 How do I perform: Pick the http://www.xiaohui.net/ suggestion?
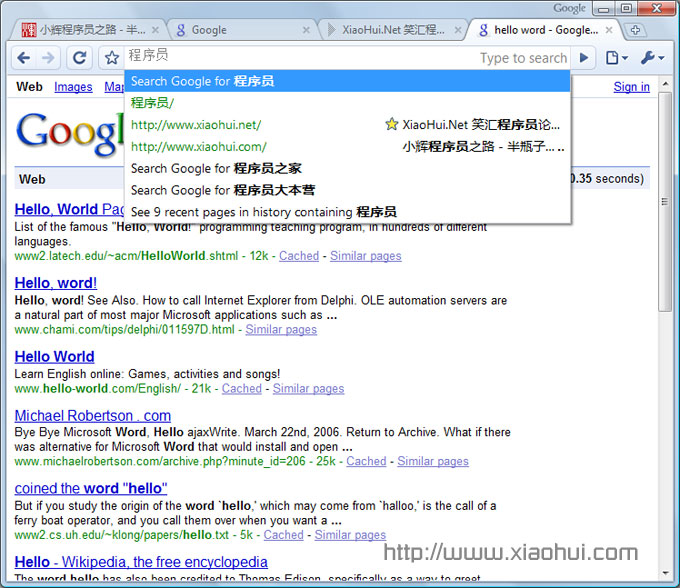347,125
